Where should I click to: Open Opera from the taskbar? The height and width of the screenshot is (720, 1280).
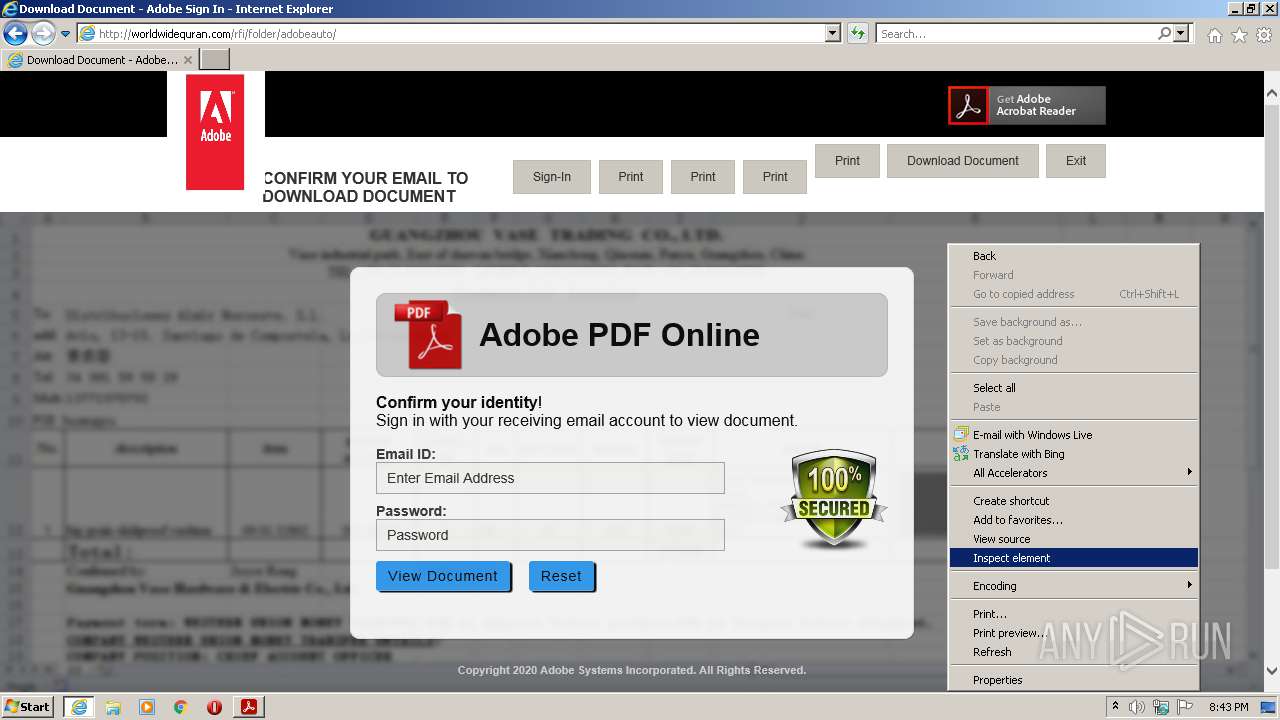click(214, 707)
